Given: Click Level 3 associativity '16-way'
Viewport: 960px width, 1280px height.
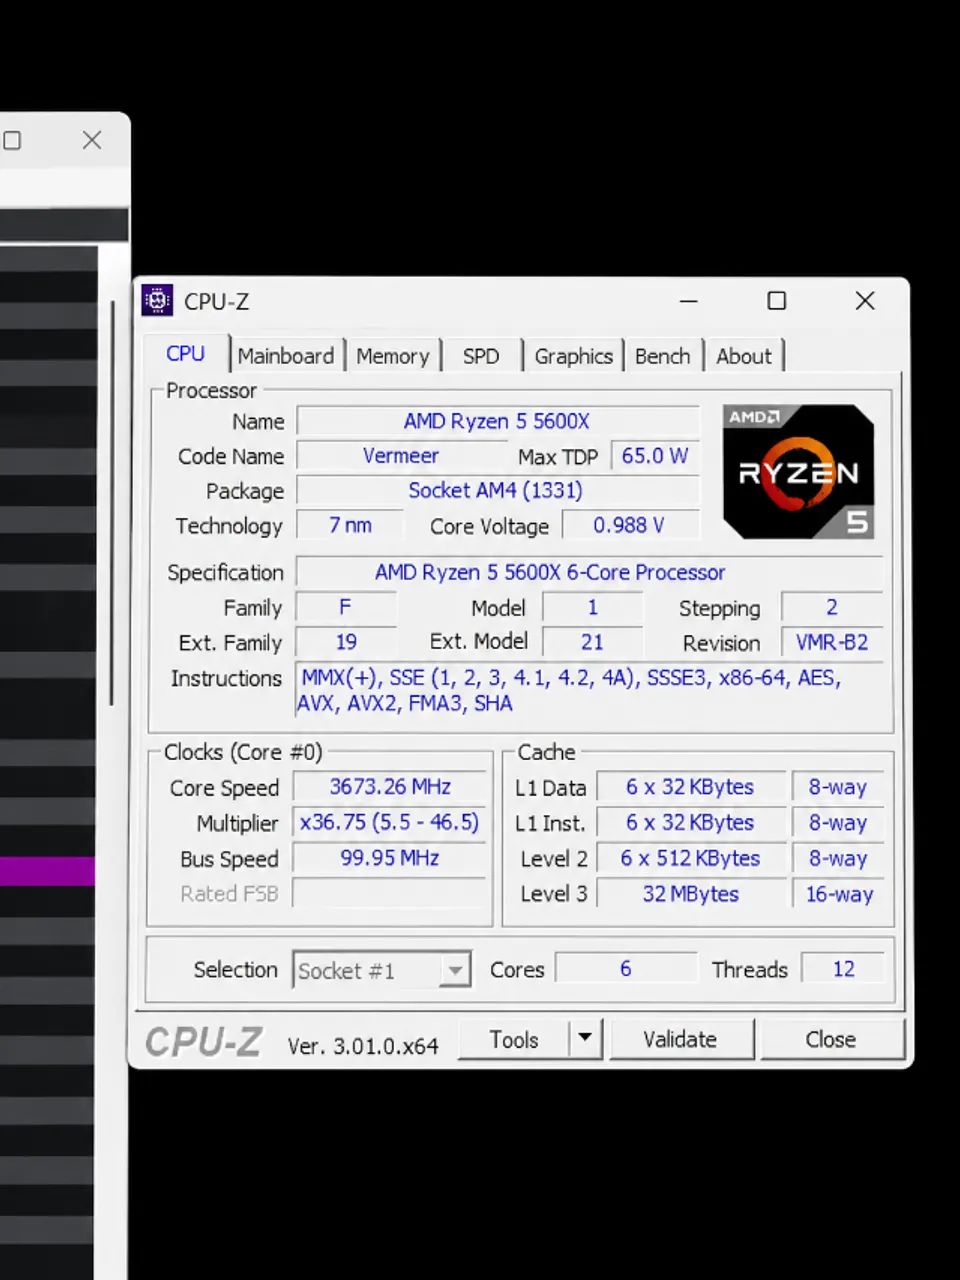Looking at the screenshot, I should click(838, 893).
